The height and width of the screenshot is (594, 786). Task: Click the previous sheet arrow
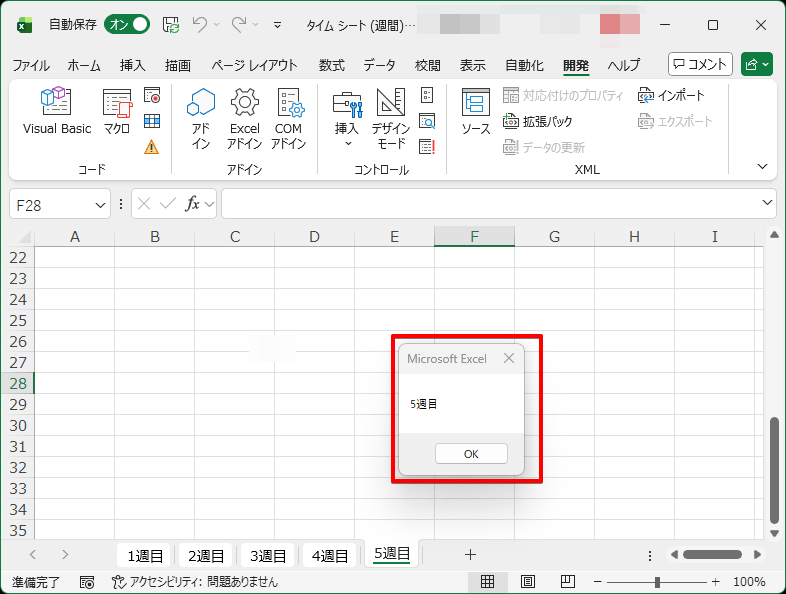33,554
